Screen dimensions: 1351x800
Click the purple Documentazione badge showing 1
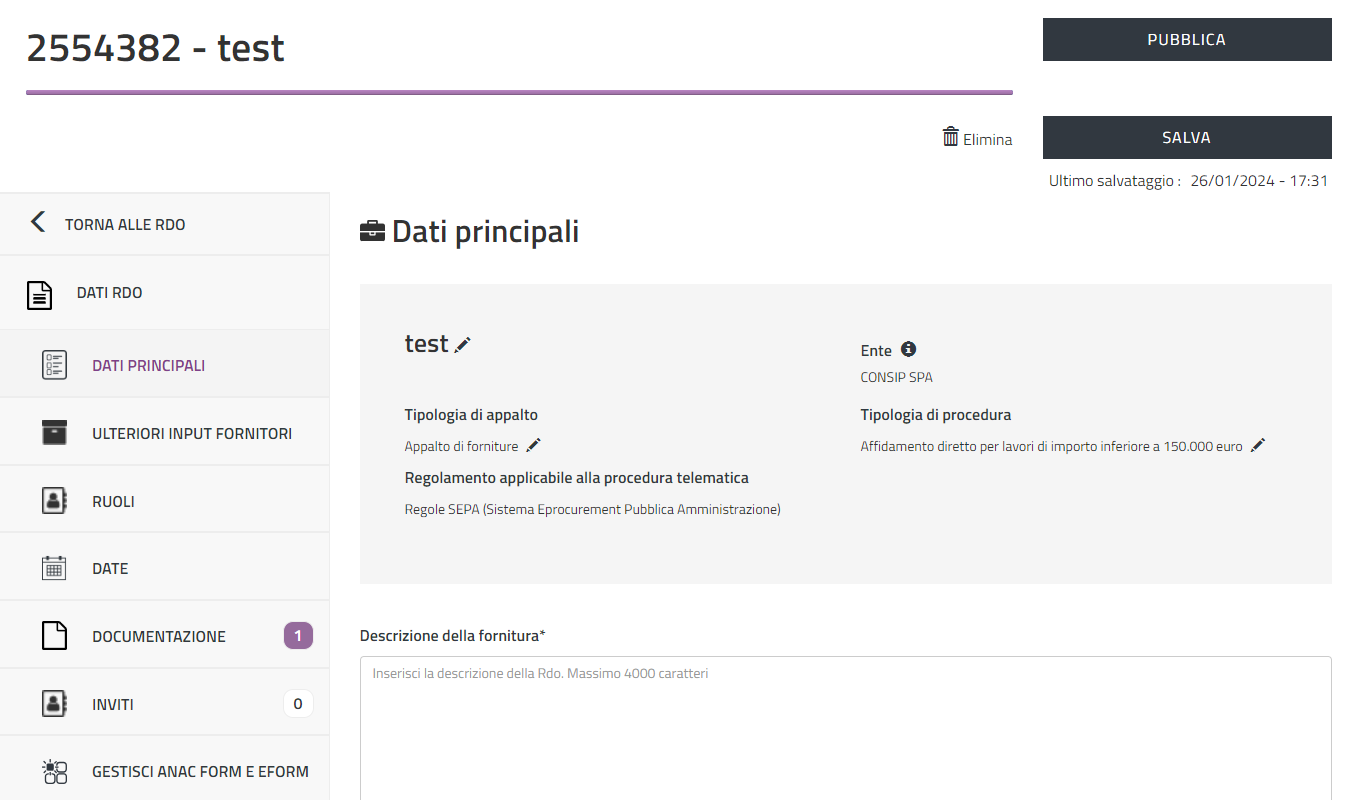[x=298, y=636]
